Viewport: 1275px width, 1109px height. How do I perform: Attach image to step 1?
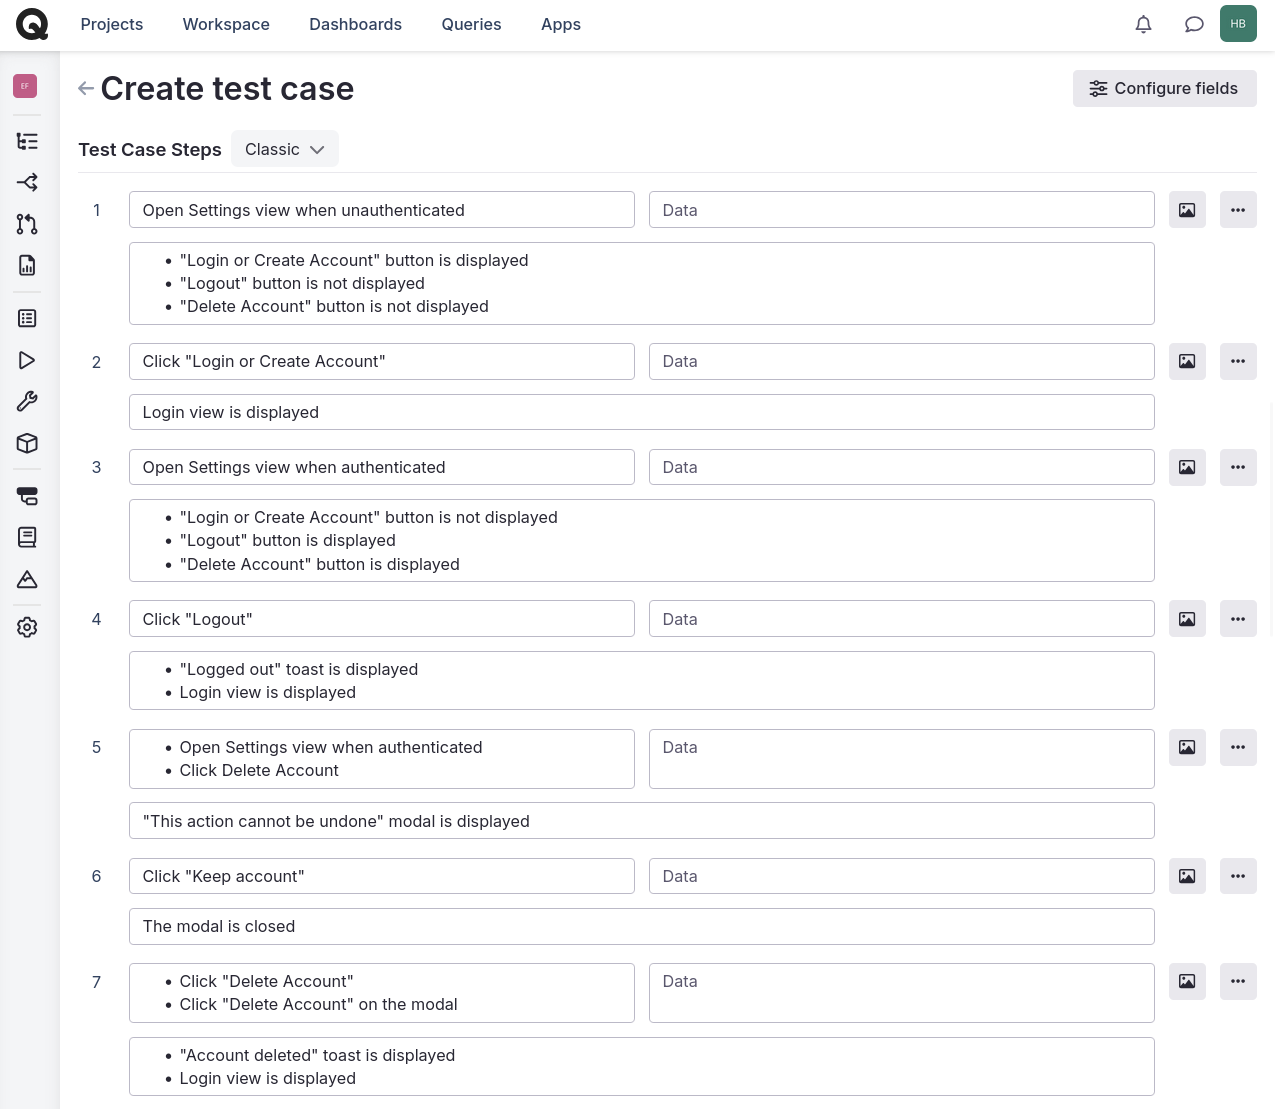click(1187, 210)
